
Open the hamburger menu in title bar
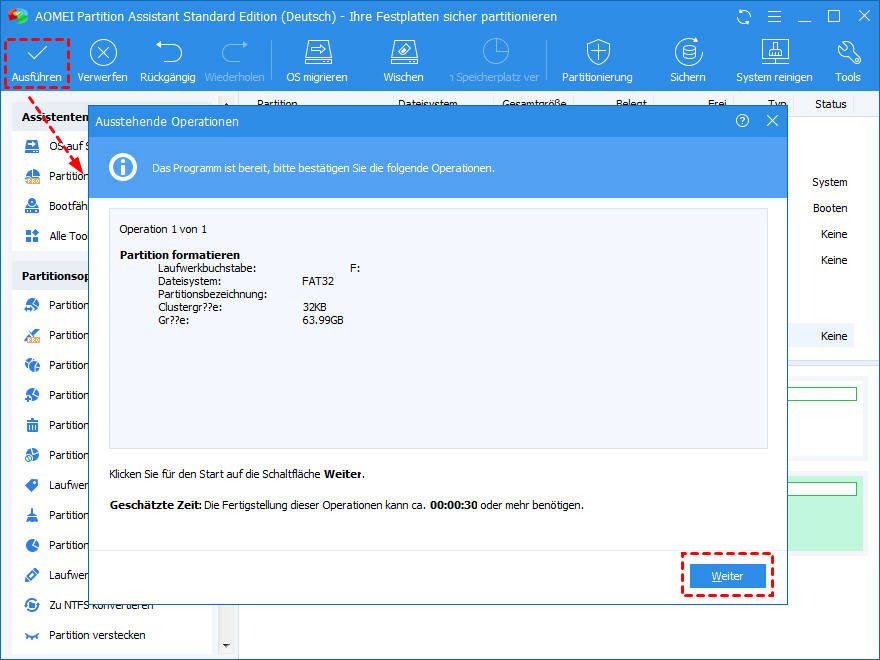pos(774,17)
